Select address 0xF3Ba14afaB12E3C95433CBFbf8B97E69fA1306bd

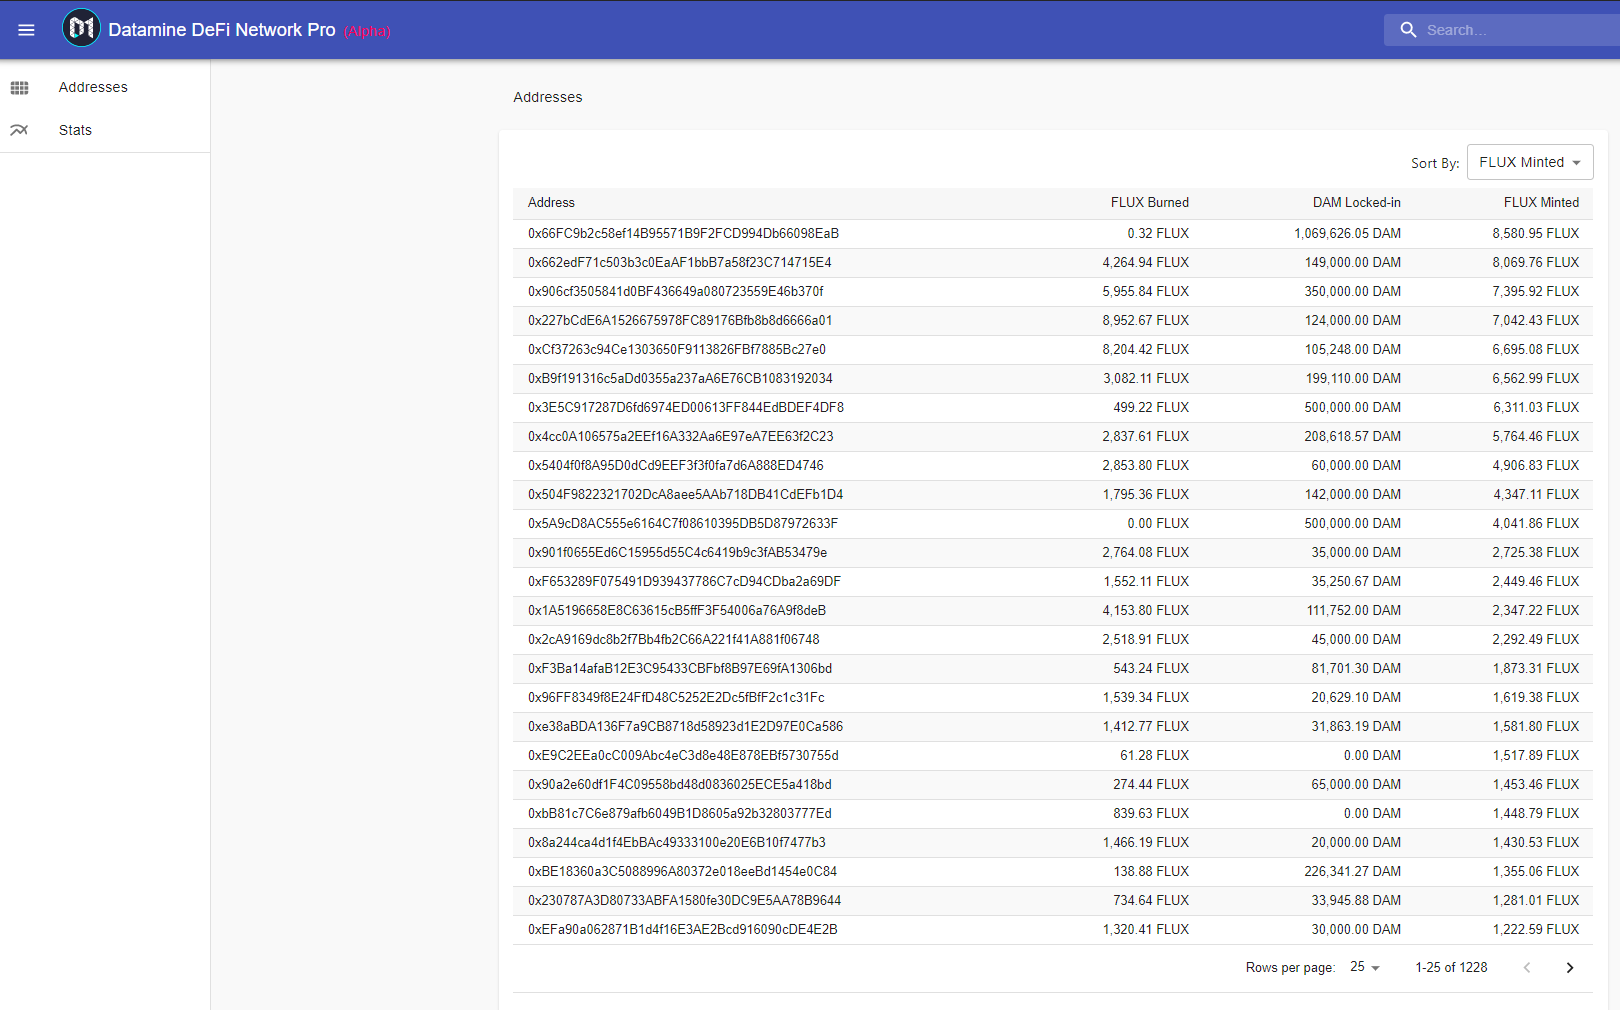pyautogui.click(x=680, y=669)
